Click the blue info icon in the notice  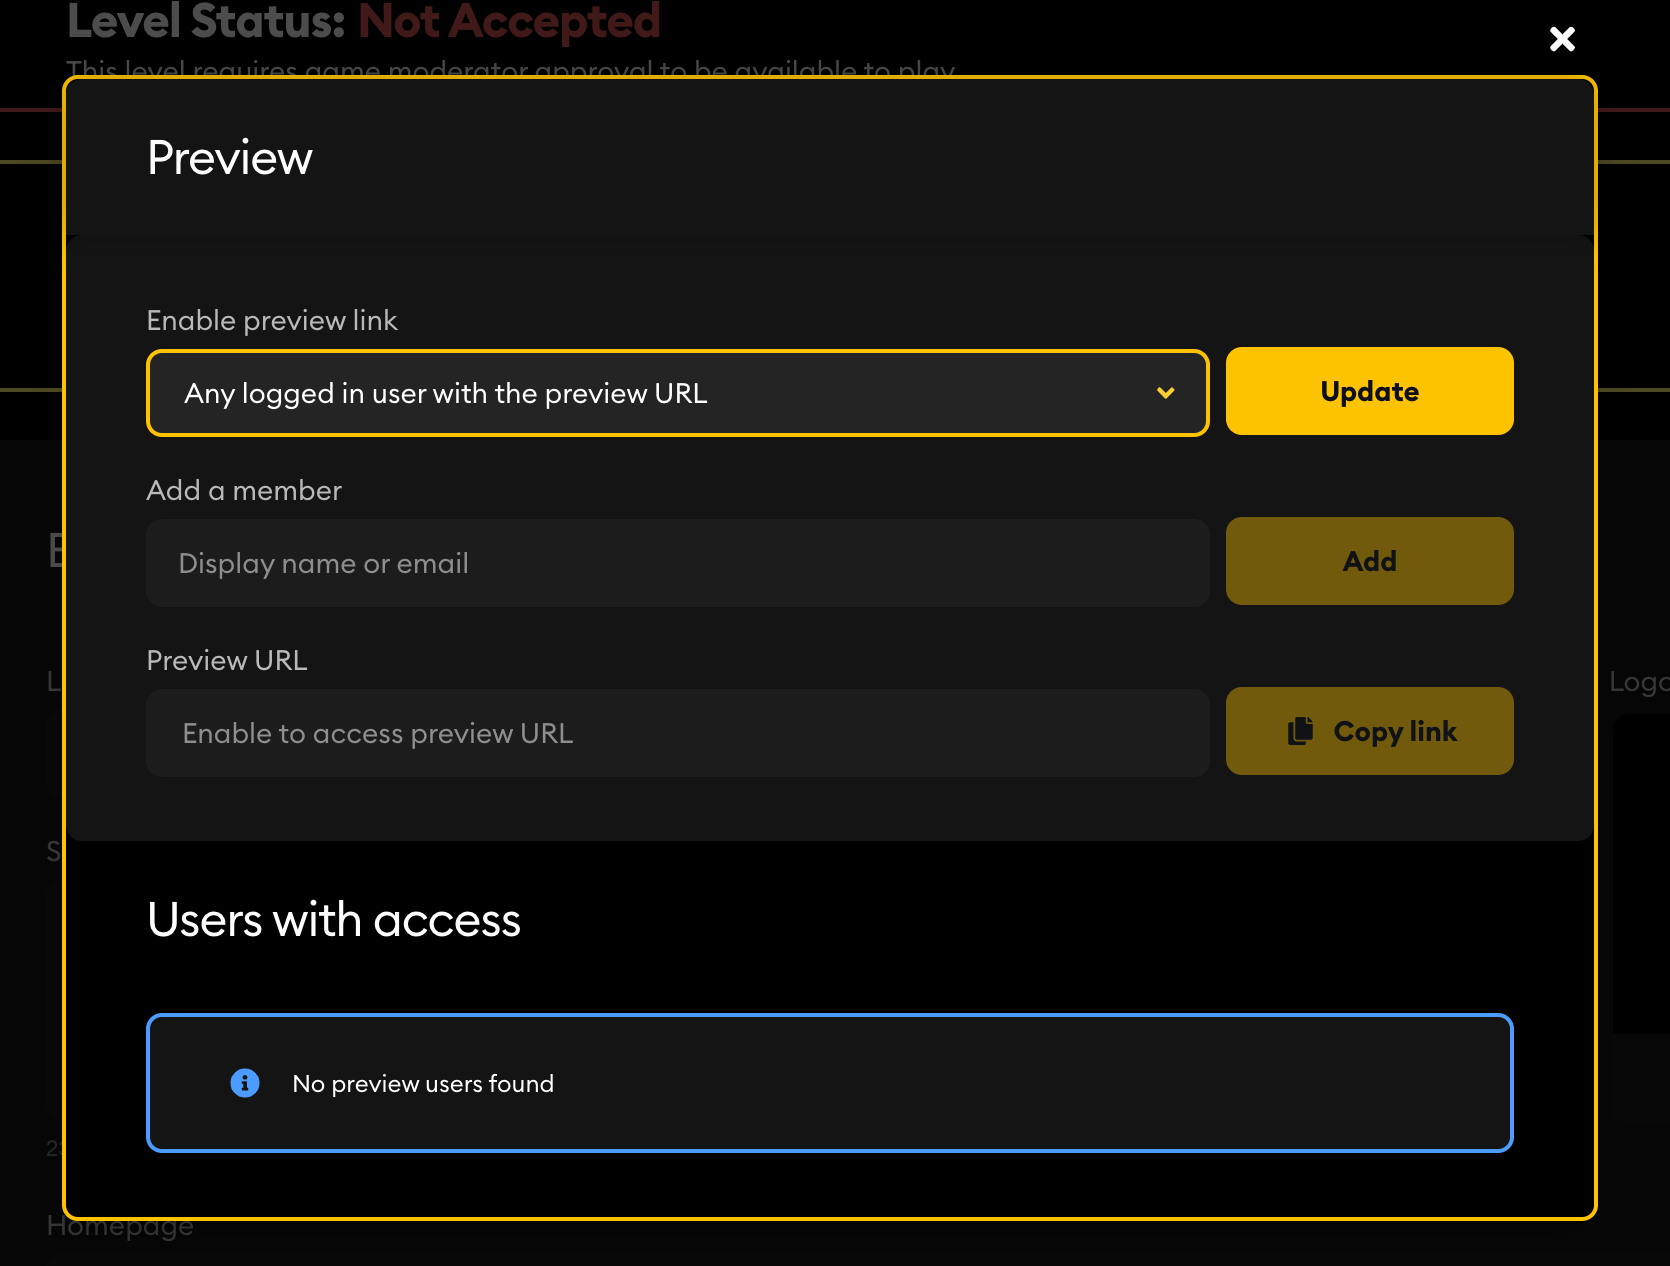point(245,1083)
